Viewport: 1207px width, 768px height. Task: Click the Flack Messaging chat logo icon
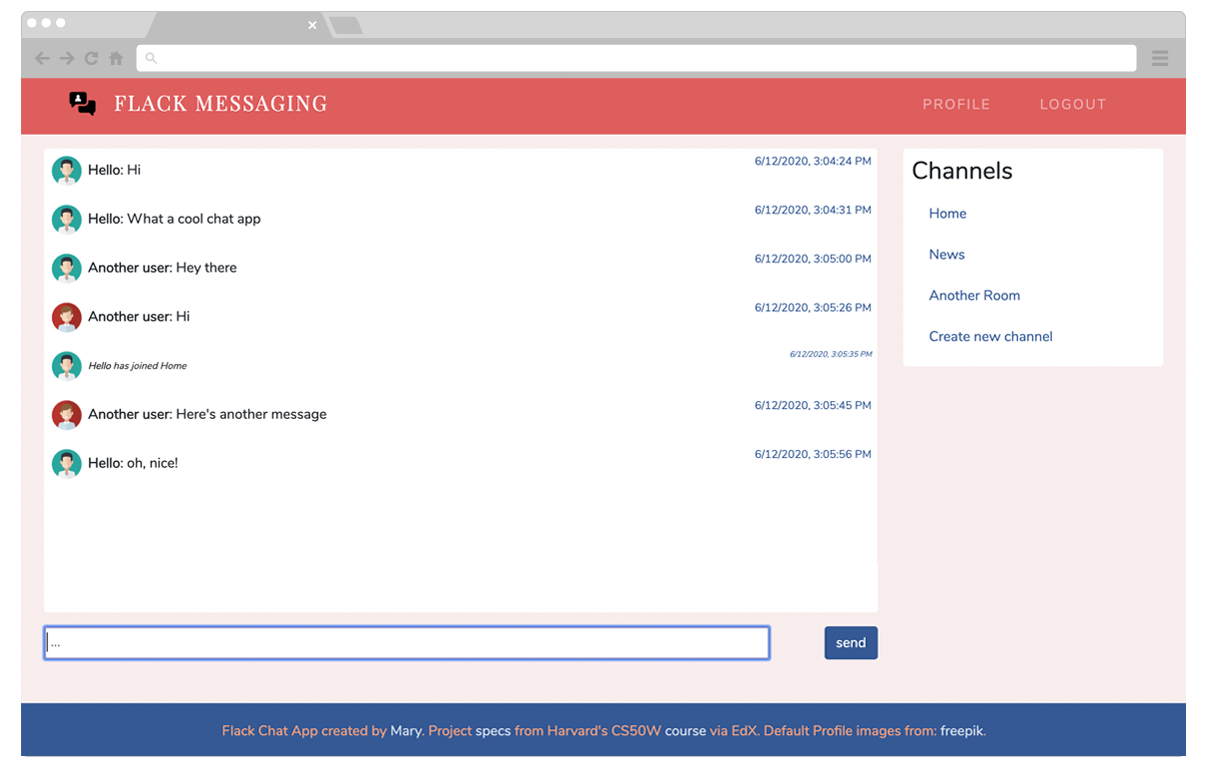point(82,103)
